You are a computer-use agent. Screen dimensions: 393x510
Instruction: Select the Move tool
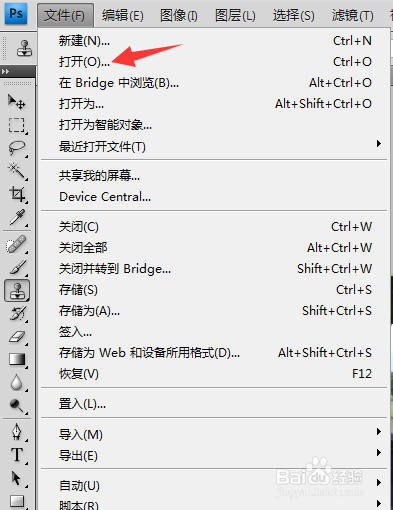(16, 101)
